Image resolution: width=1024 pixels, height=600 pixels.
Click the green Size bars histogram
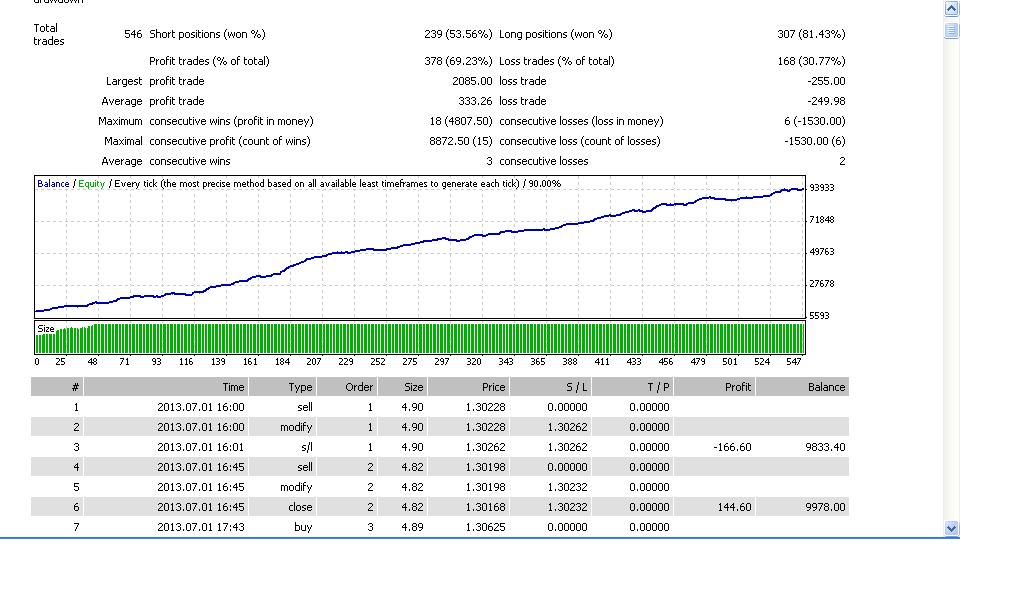[419, 338]
